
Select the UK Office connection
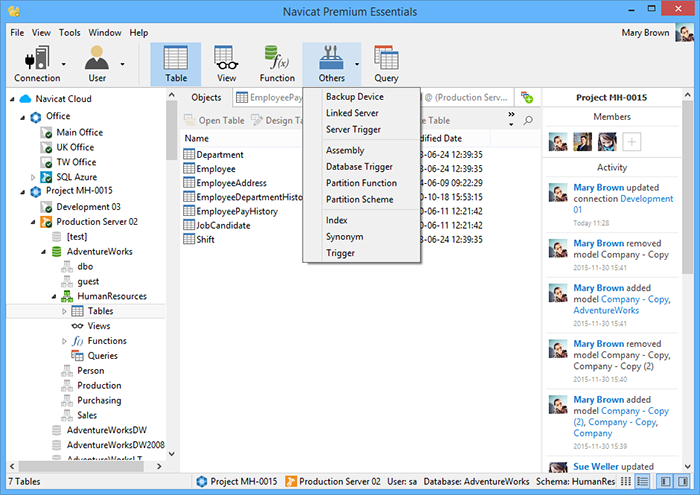click(x=75, y=147)
